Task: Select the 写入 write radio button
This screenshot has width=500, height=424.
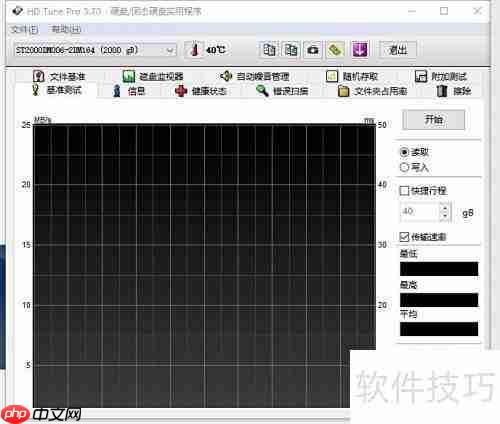Action: pyautogui.click(x=414, y=167)
